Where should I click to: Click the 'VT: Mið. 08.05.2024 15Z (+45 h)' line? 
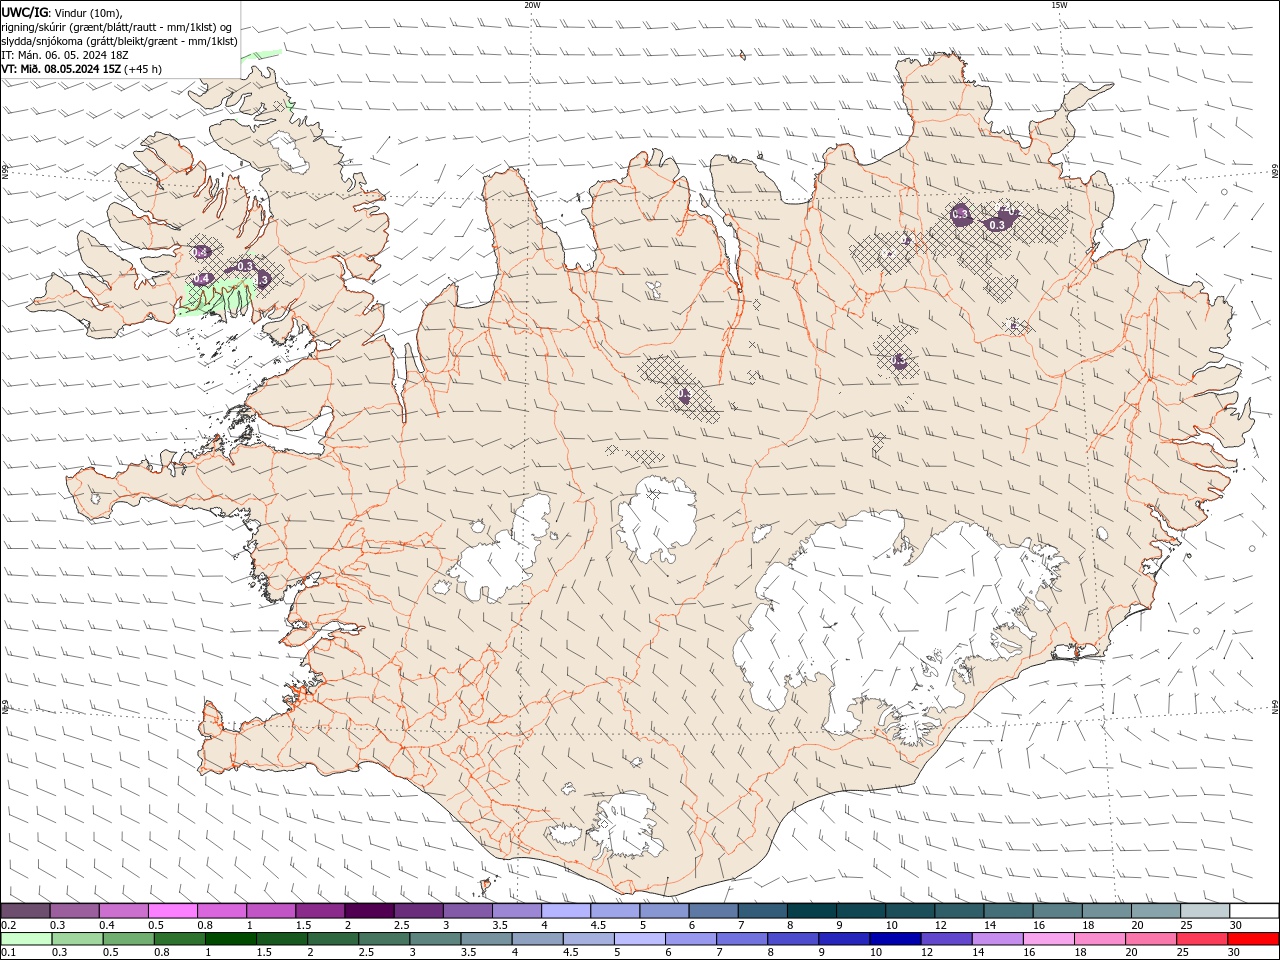(82, 69)
